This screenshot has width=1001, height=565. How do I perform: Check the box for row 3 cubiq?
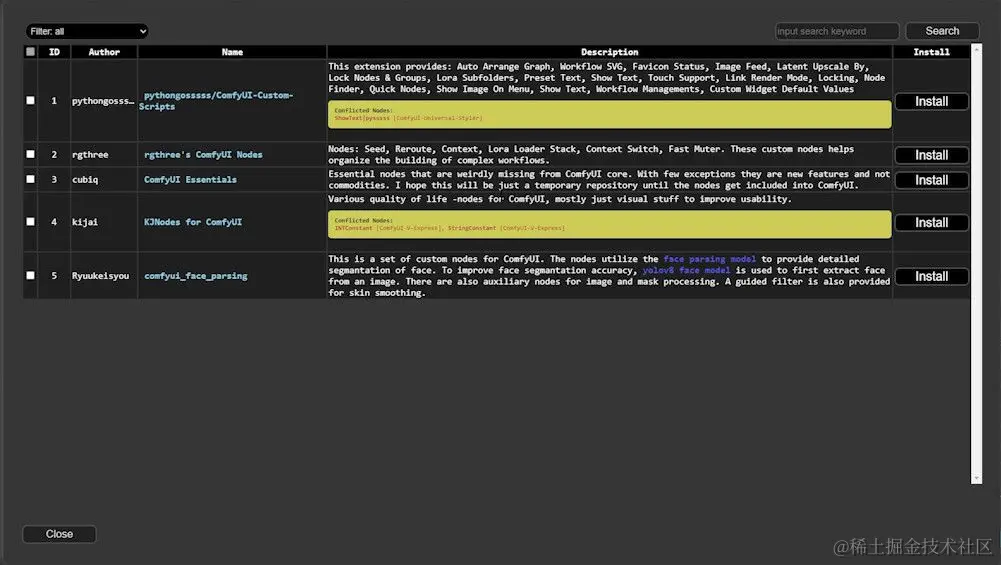[30, 179]
